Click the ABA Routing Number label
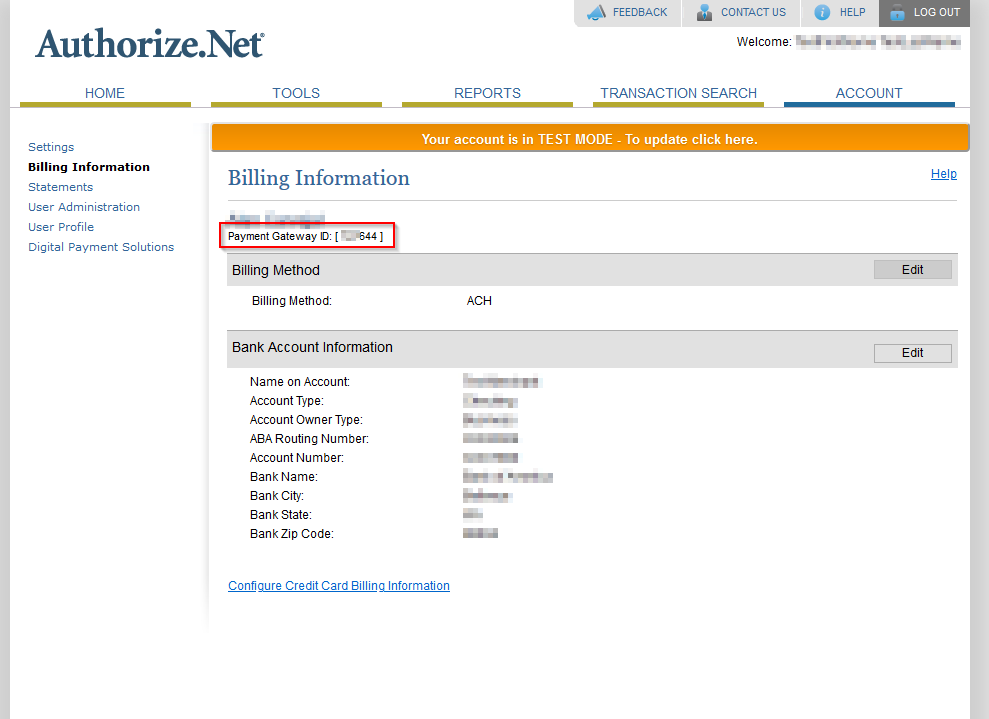Image resolution: width=989 pixels, height=719 pixels. (x=309, y=439)
